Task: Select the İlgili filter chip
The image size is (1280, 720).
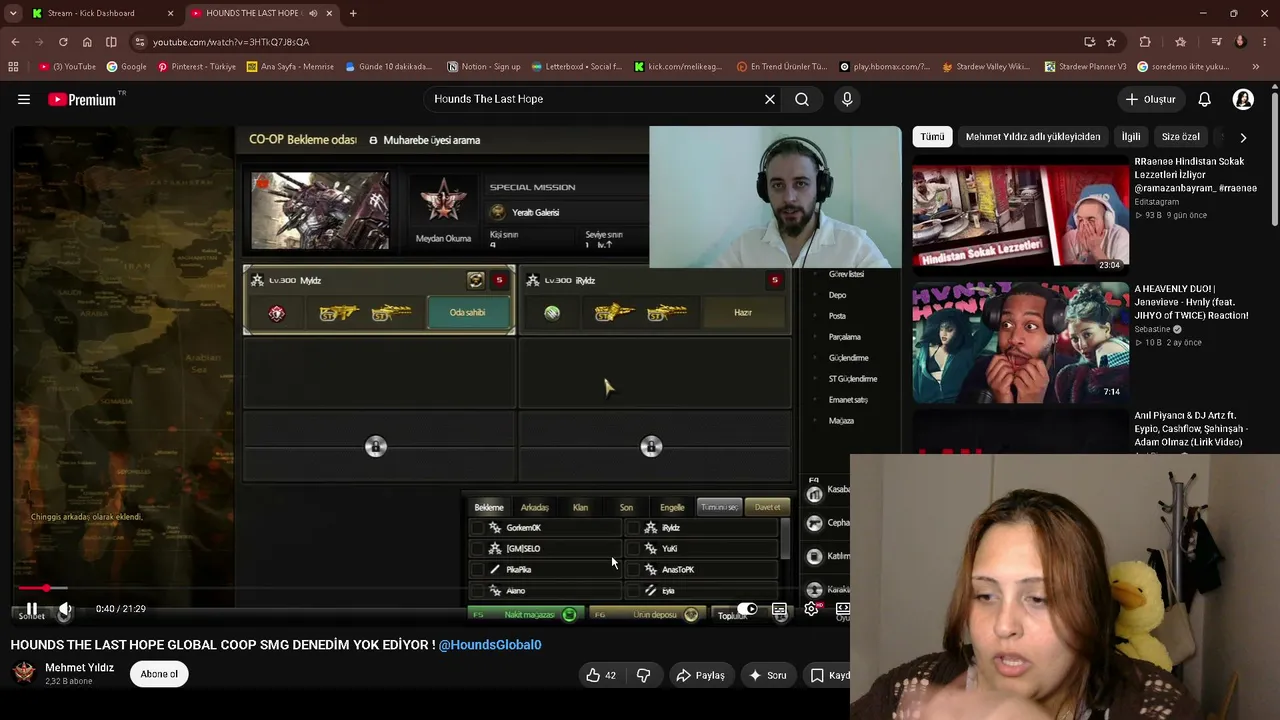Action: click(x=1131, y=137)
